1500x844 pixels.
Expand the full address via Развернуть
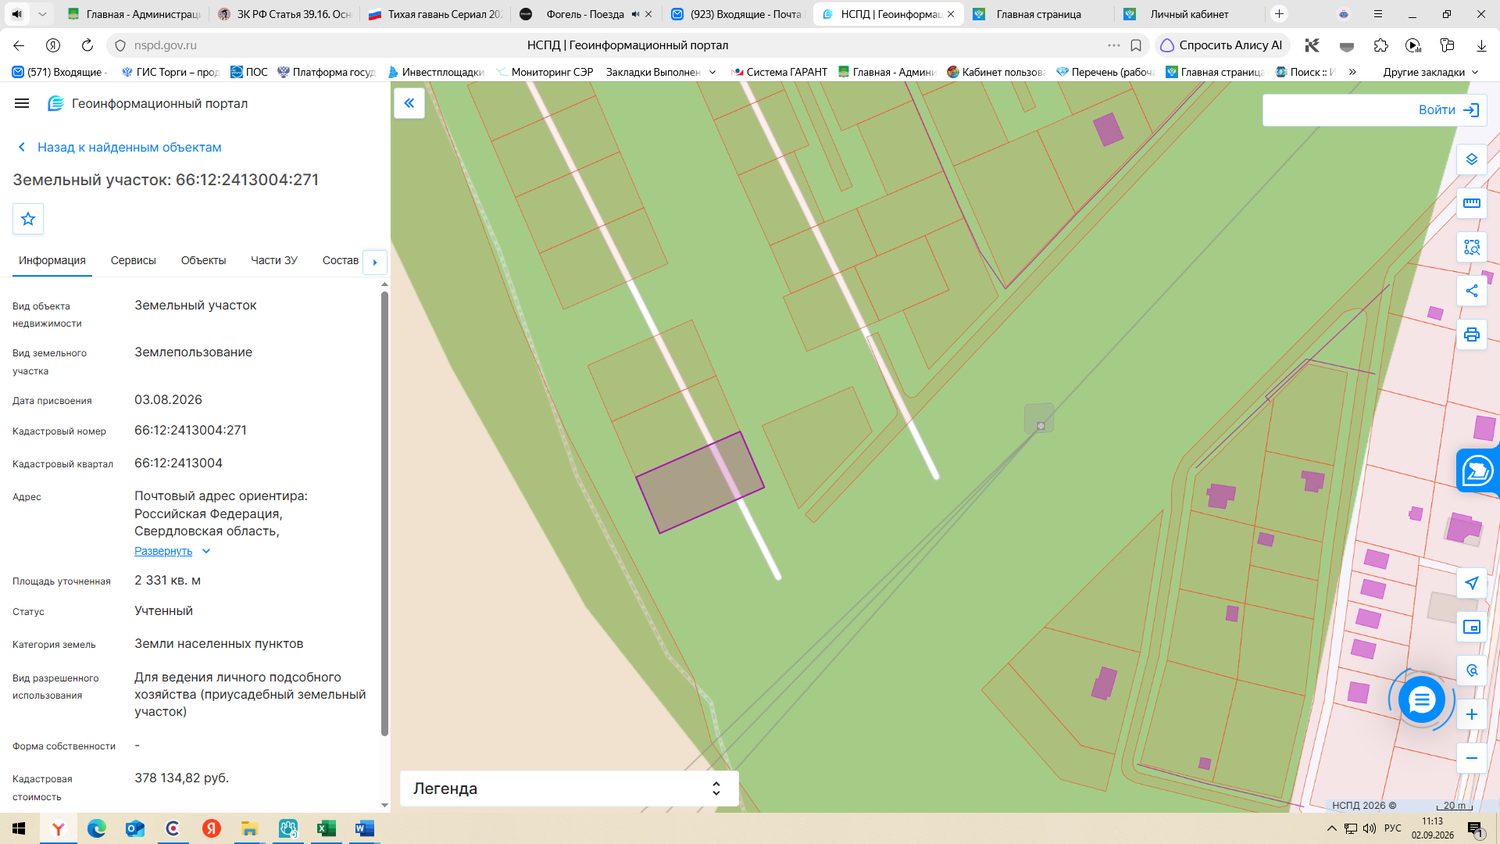(x=163, y=551)
